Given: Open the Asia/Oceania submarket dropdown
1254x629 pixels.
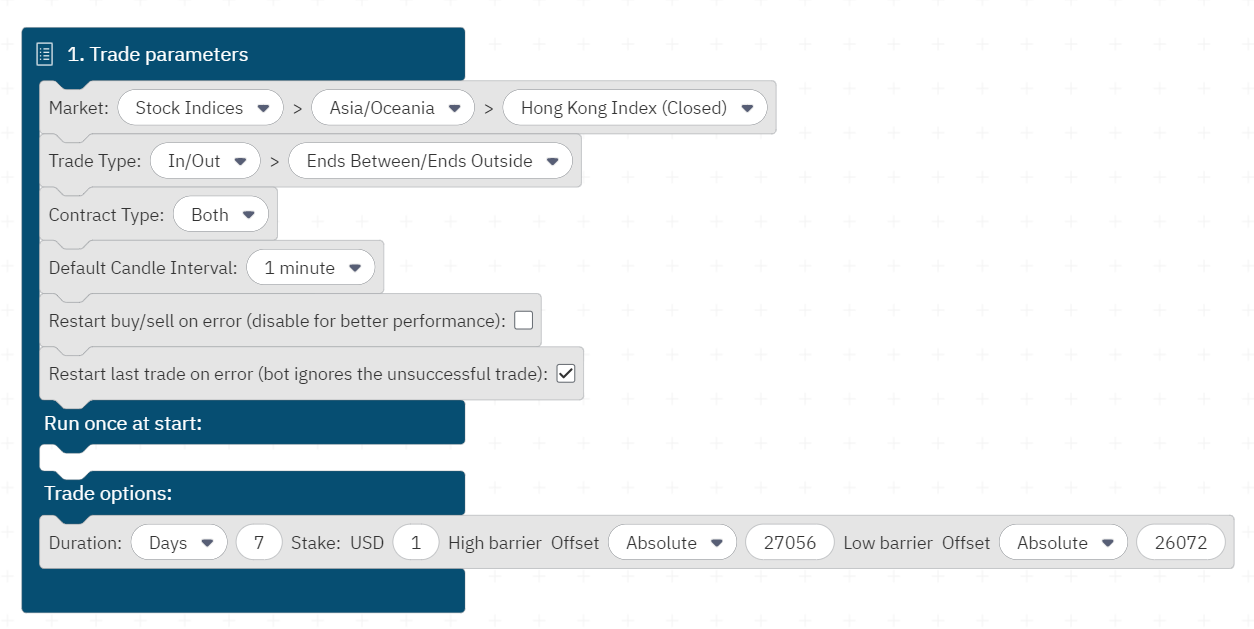Looking at the screenshot, I should 393,108.
